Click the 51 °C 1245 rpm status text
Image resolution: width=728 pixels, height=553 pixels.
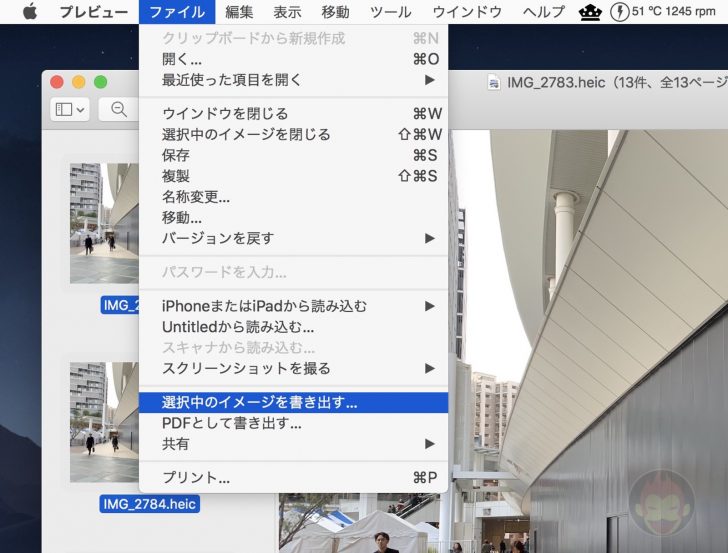[674, 12]
